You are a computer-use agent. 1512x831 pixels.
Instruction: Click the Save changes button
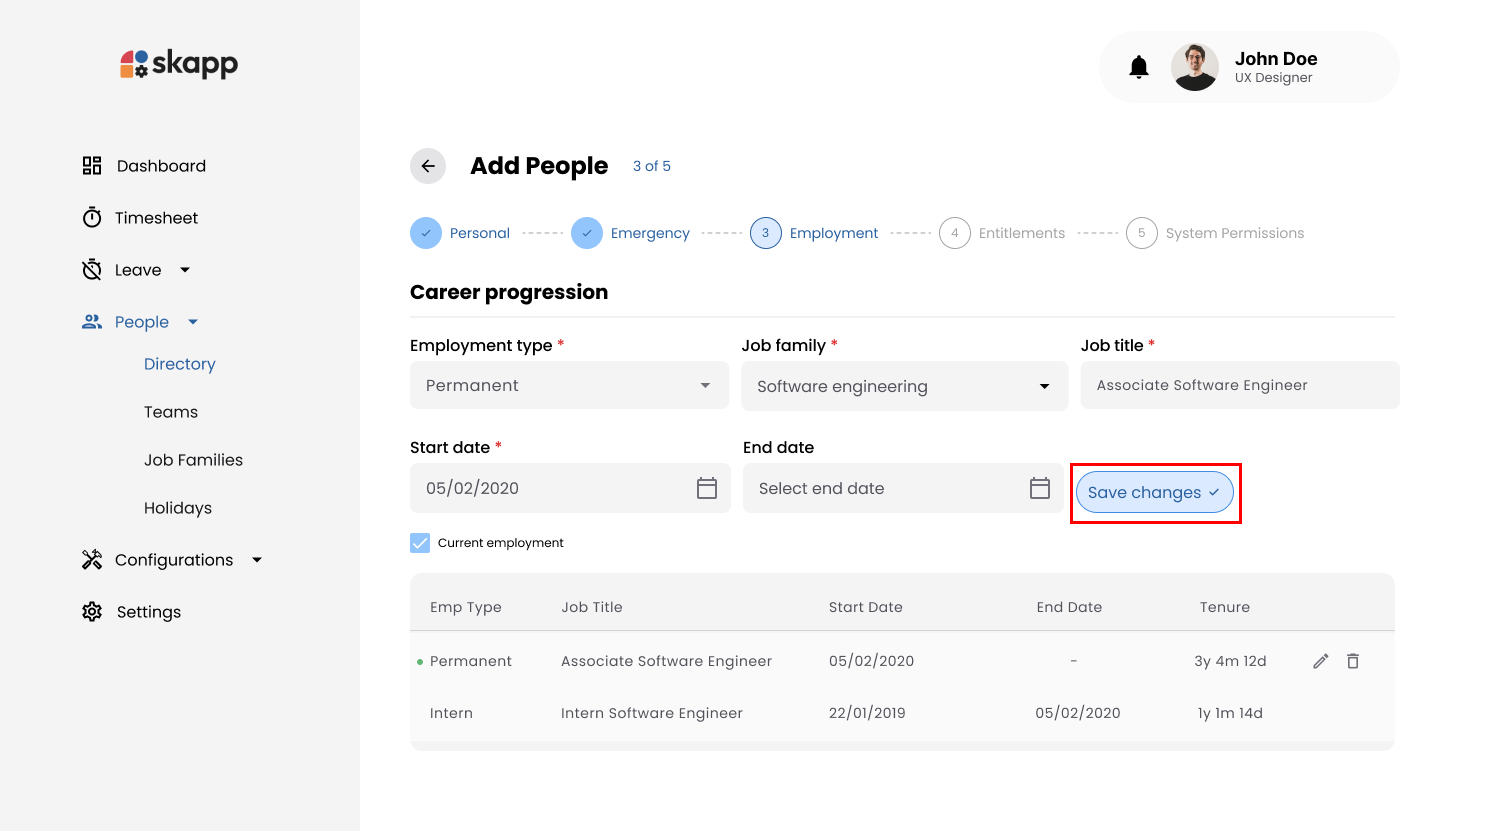pos(1155,492)
